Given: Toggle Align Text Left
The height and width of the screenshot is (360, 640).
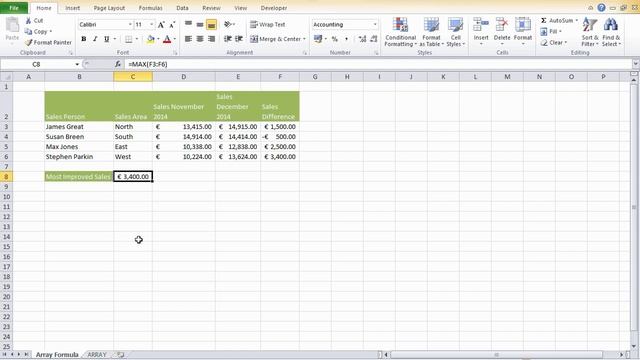Looking at the screenshot, I should [x=188, y=39].
